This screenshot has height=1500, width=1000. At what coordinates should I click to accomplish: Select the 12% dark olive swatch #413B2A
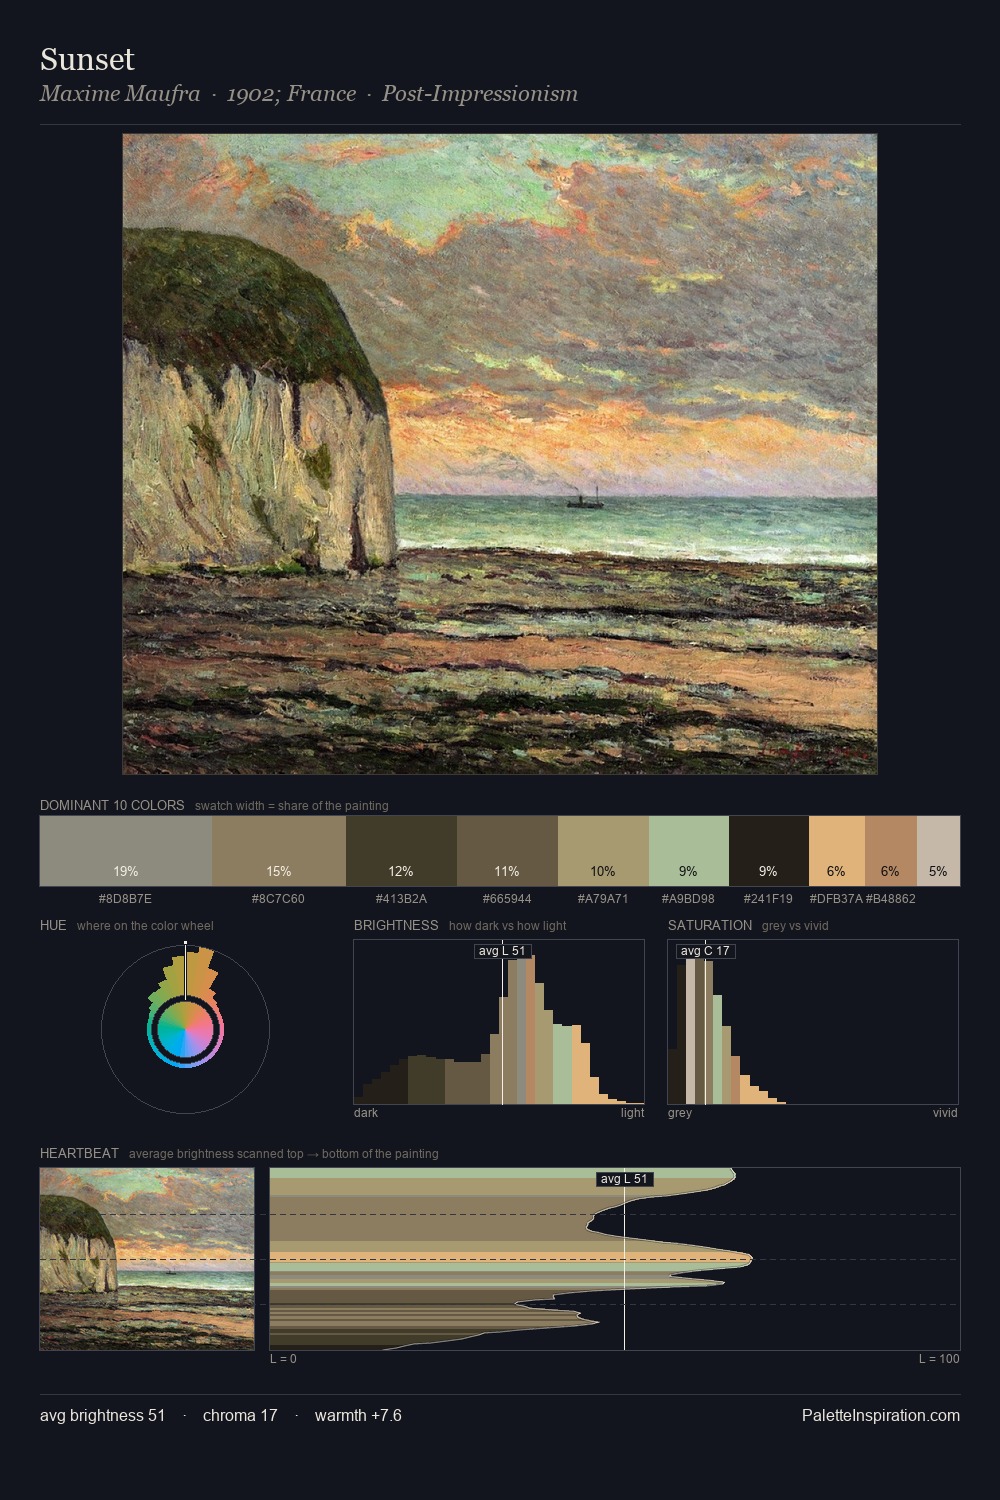[401, 851]
